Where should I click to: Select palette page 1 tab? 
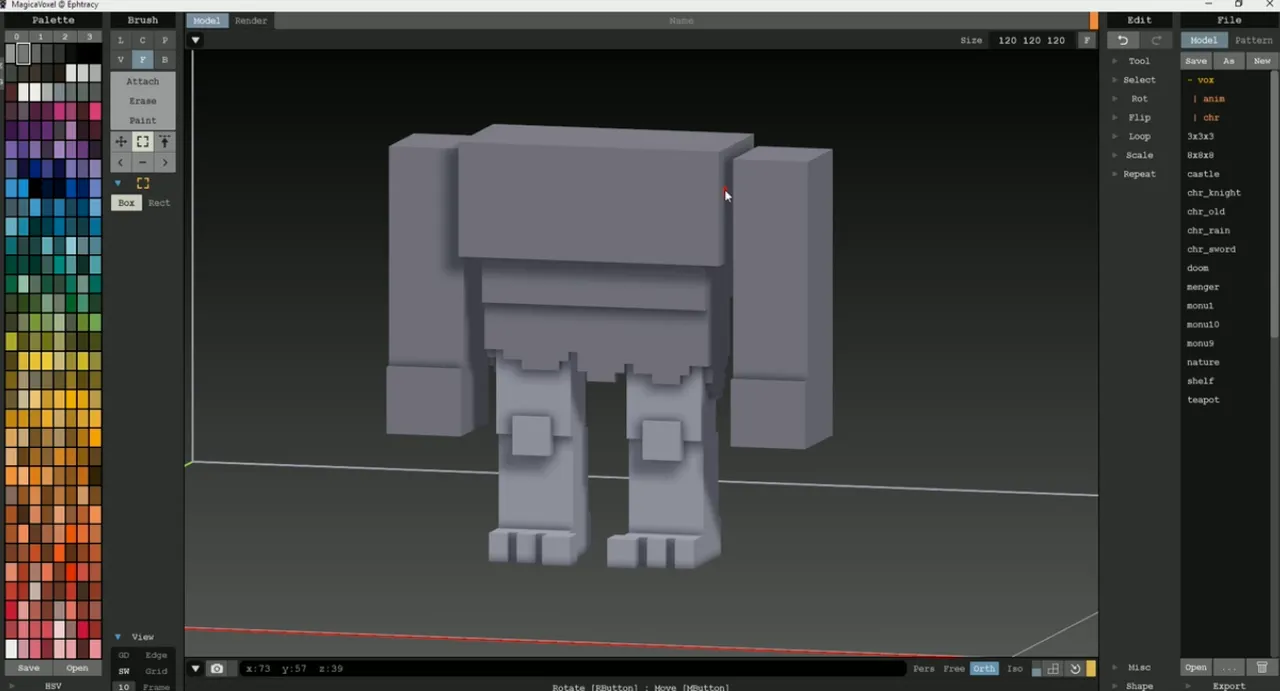tap(42, 36)
